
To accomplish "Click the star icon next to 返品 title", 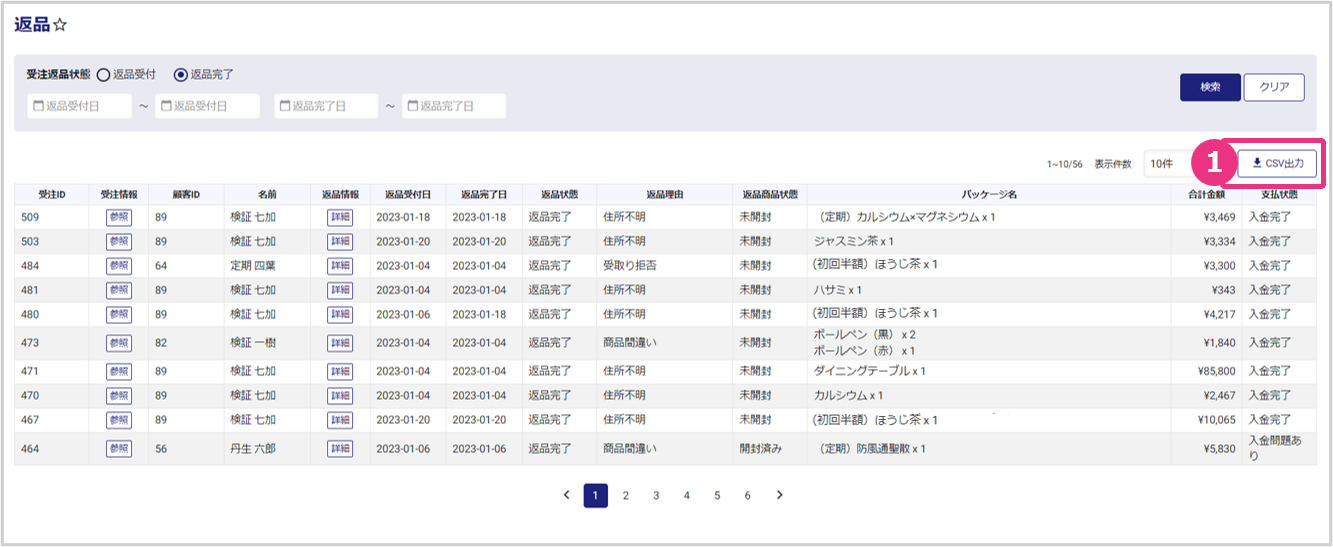I will click(x=59, y=25).
